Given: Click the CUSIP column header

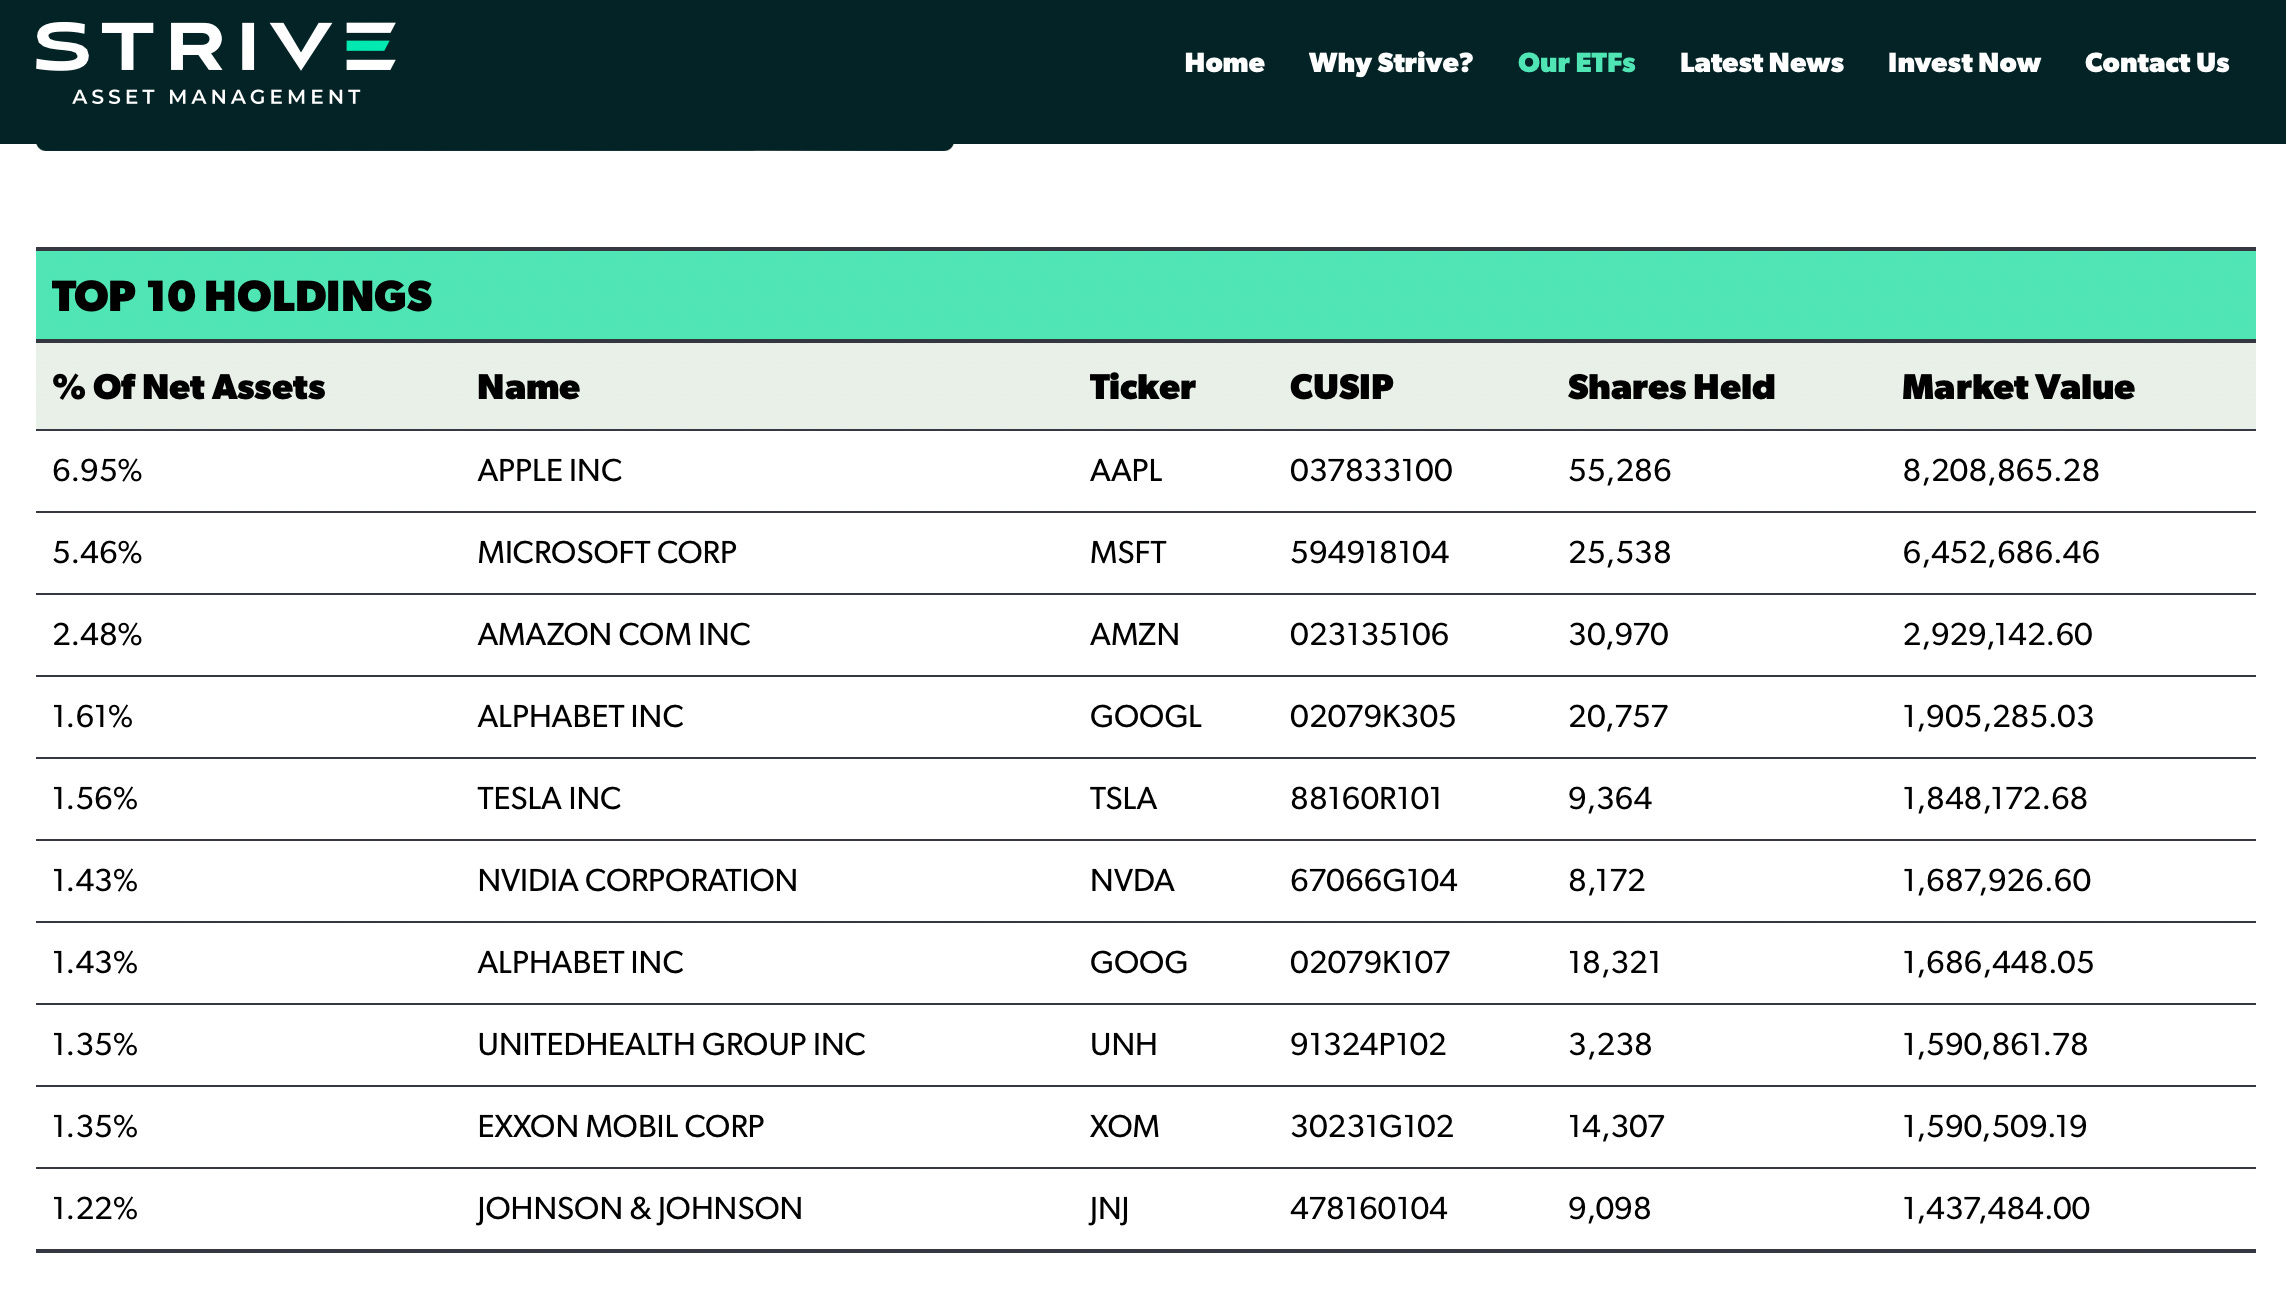Looking at the screenshot, I should 1341,387.
